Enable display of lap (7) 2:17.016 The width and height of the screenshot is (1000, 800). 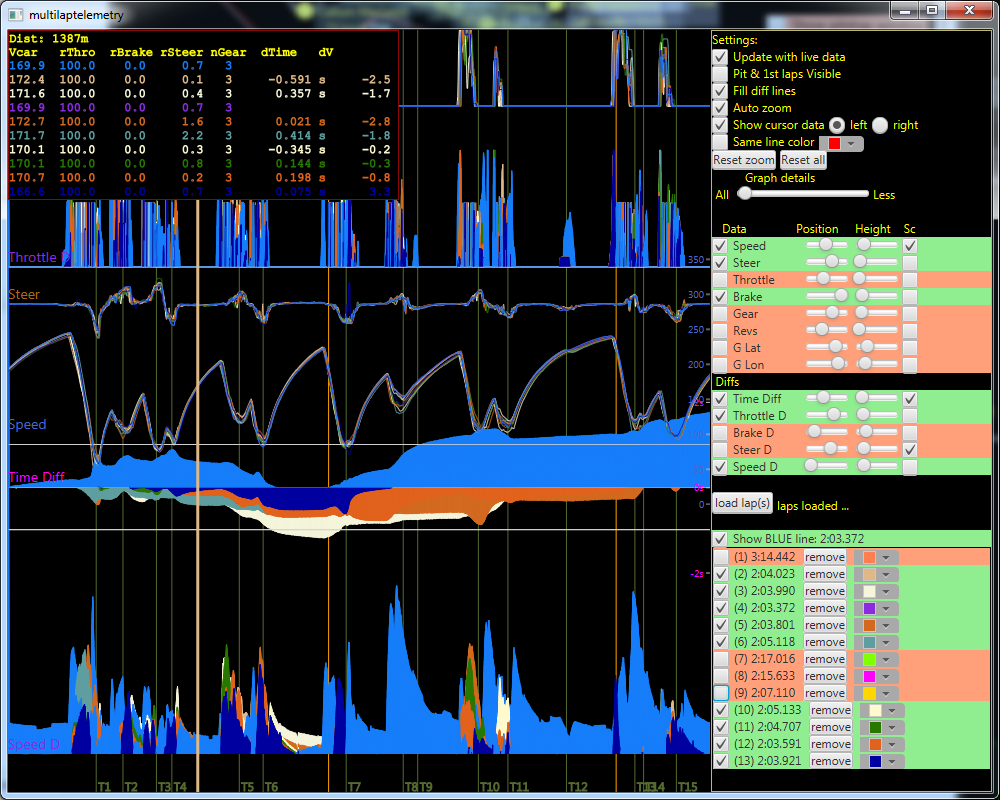719,659
